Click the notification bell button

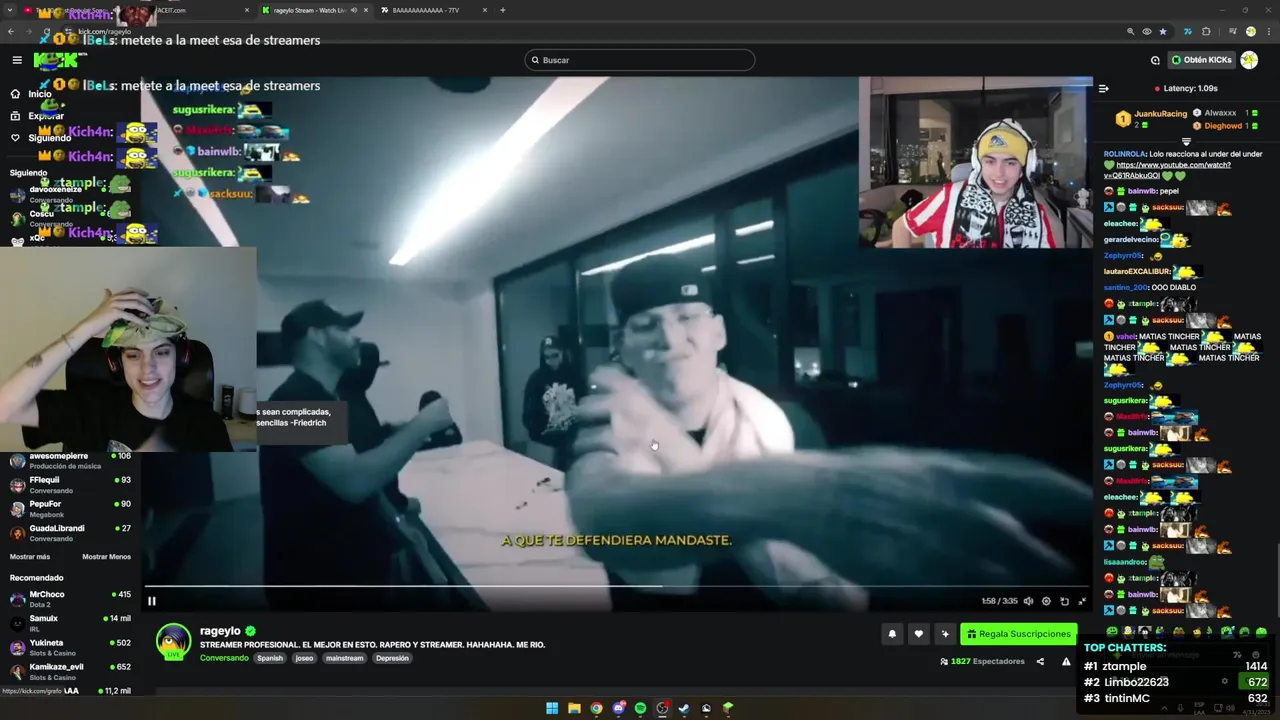coord(892,634)
